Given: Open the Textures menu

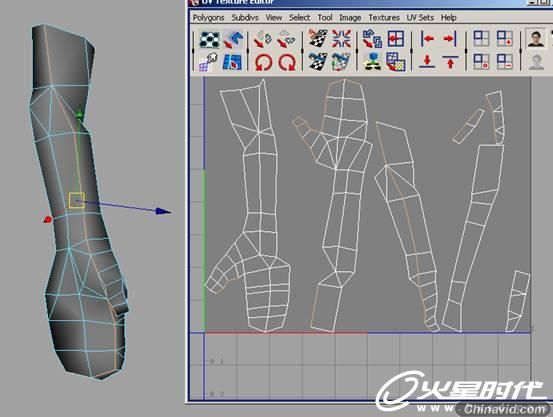Looking at the screenshot, I should point(384,18).
